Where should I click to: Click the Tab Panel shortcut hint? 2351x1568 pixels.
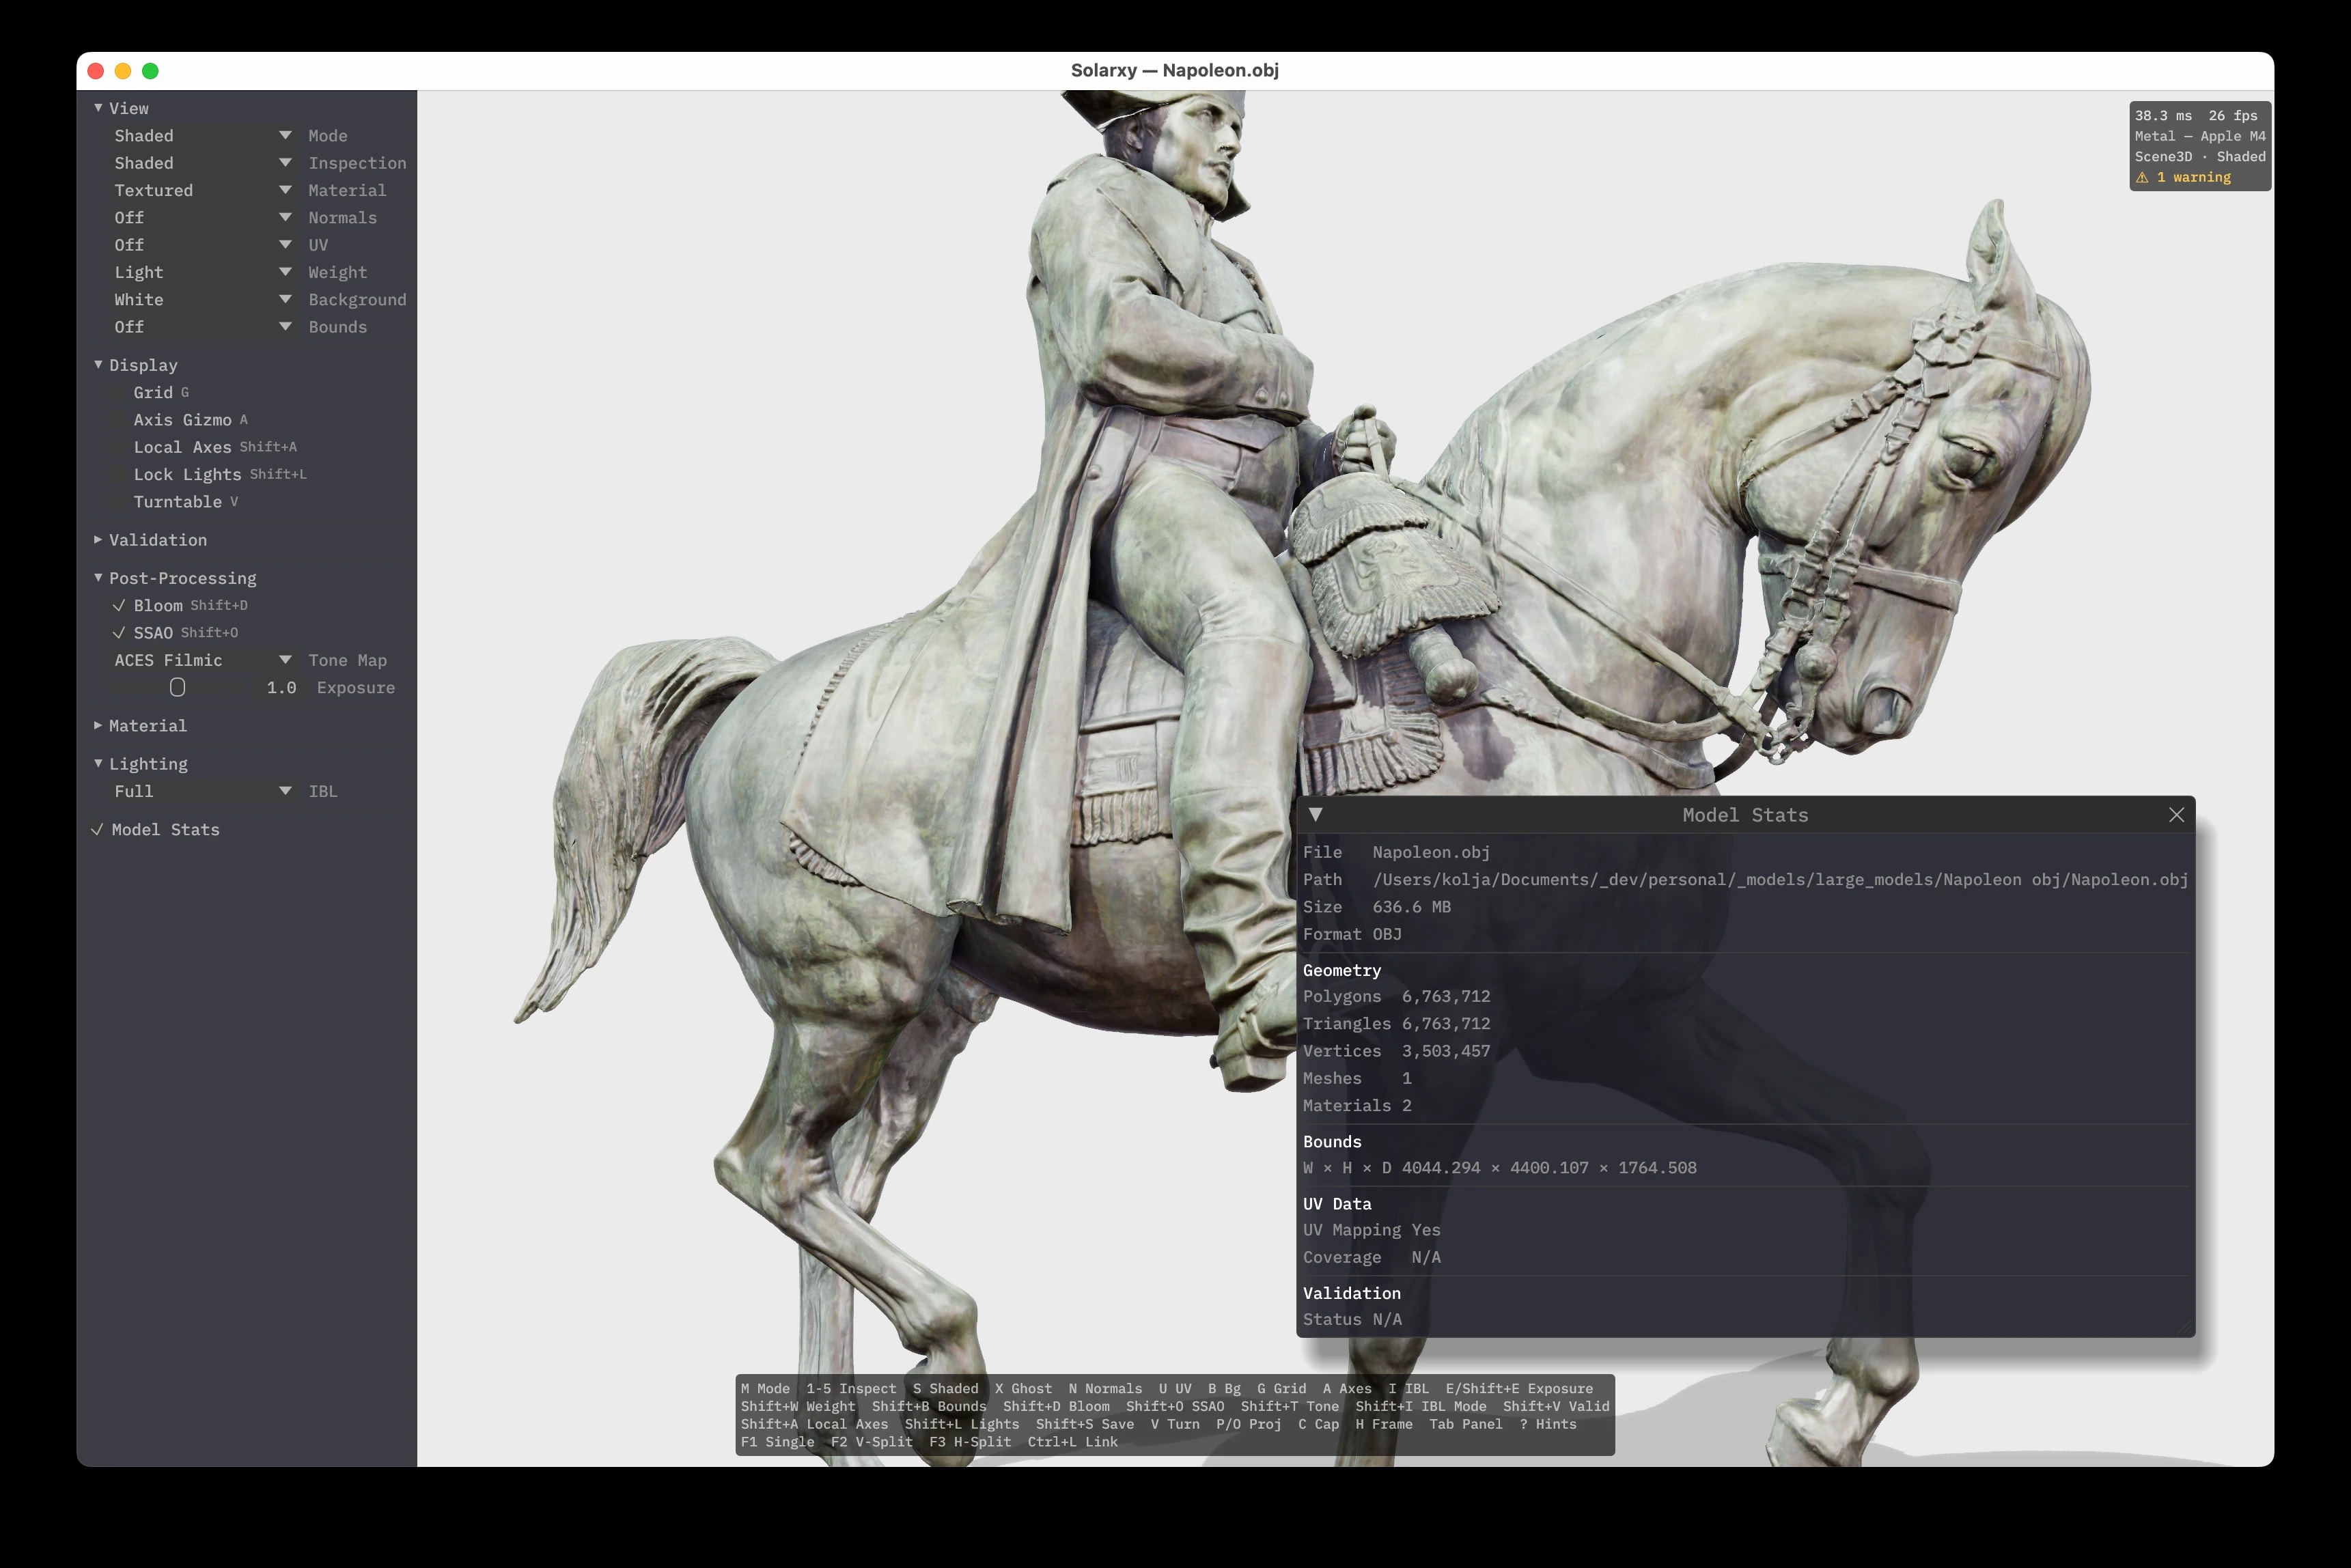click(1466, 1425)
